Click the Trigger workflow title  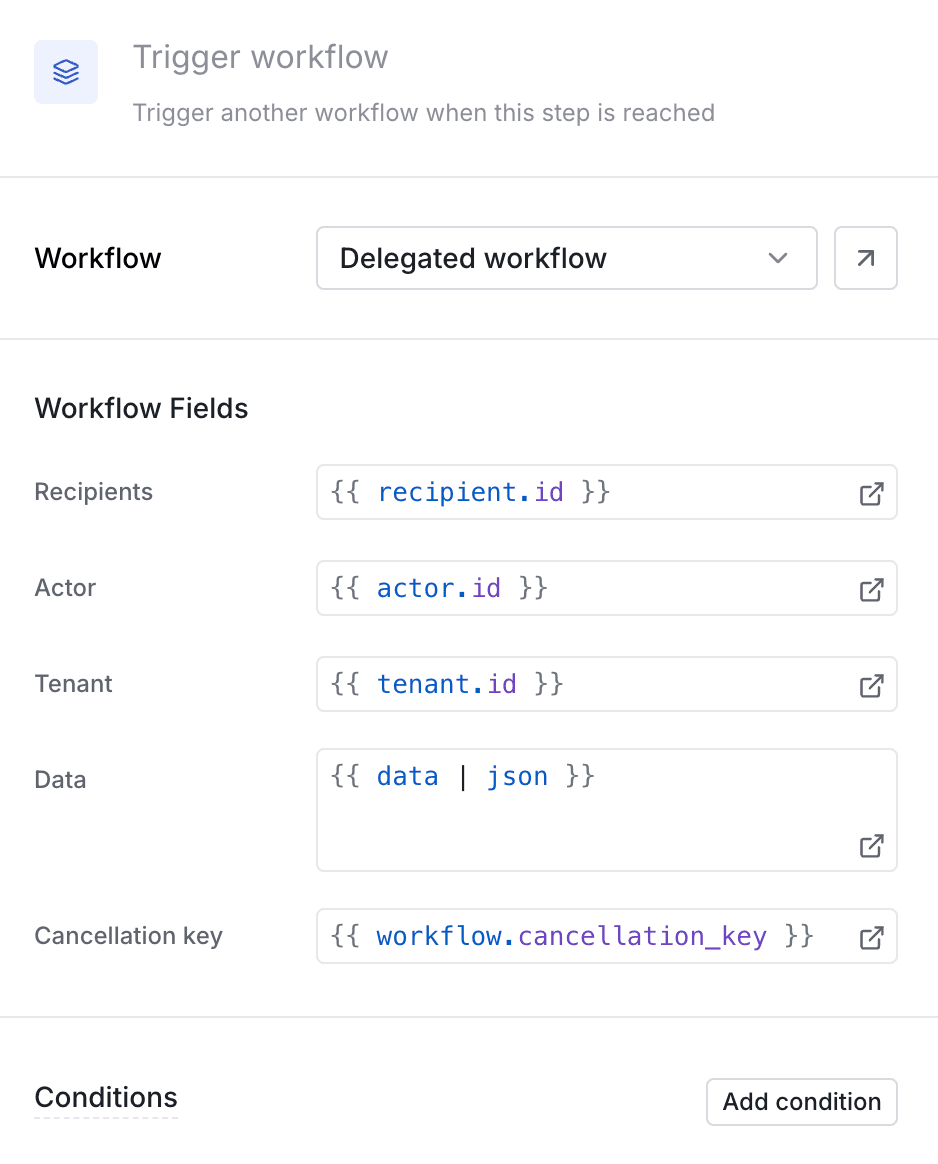tap(260, 57)
